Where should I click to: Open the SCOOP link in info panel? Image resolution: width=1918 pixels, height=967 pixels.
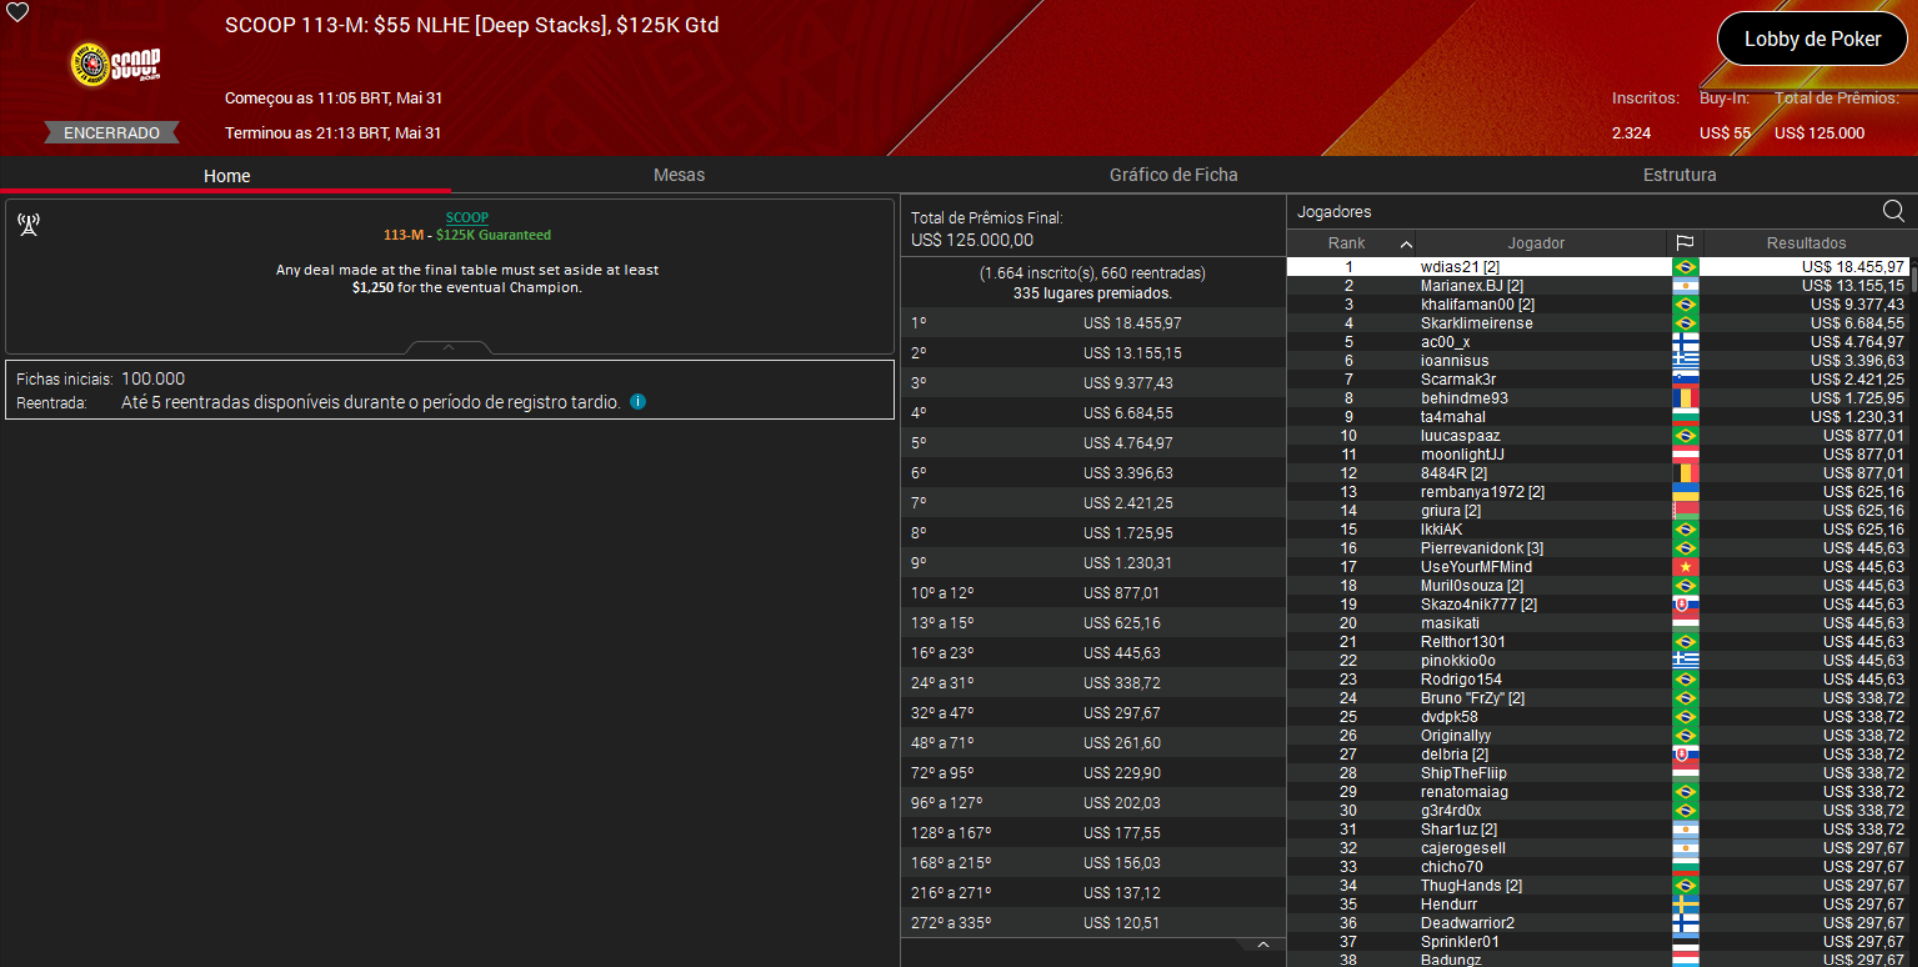coord(467,217)
